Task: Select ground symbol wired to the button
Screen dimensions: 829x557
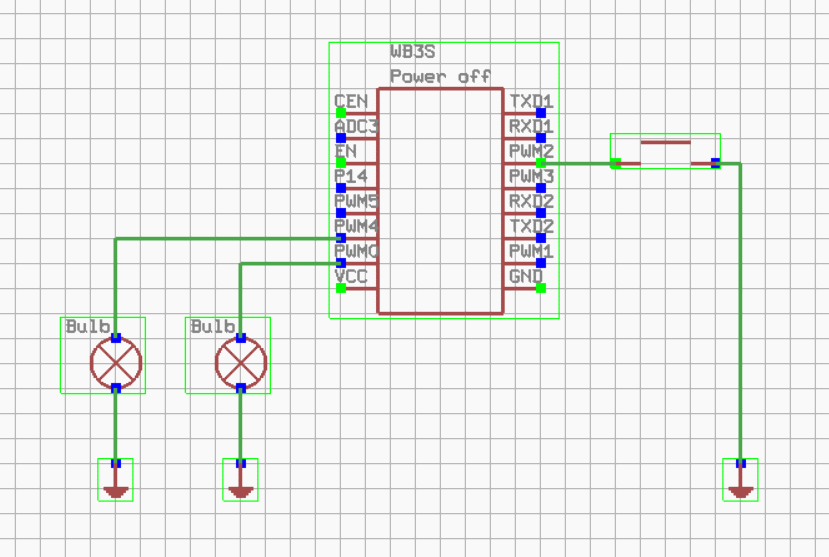Action: click(741, 480)
